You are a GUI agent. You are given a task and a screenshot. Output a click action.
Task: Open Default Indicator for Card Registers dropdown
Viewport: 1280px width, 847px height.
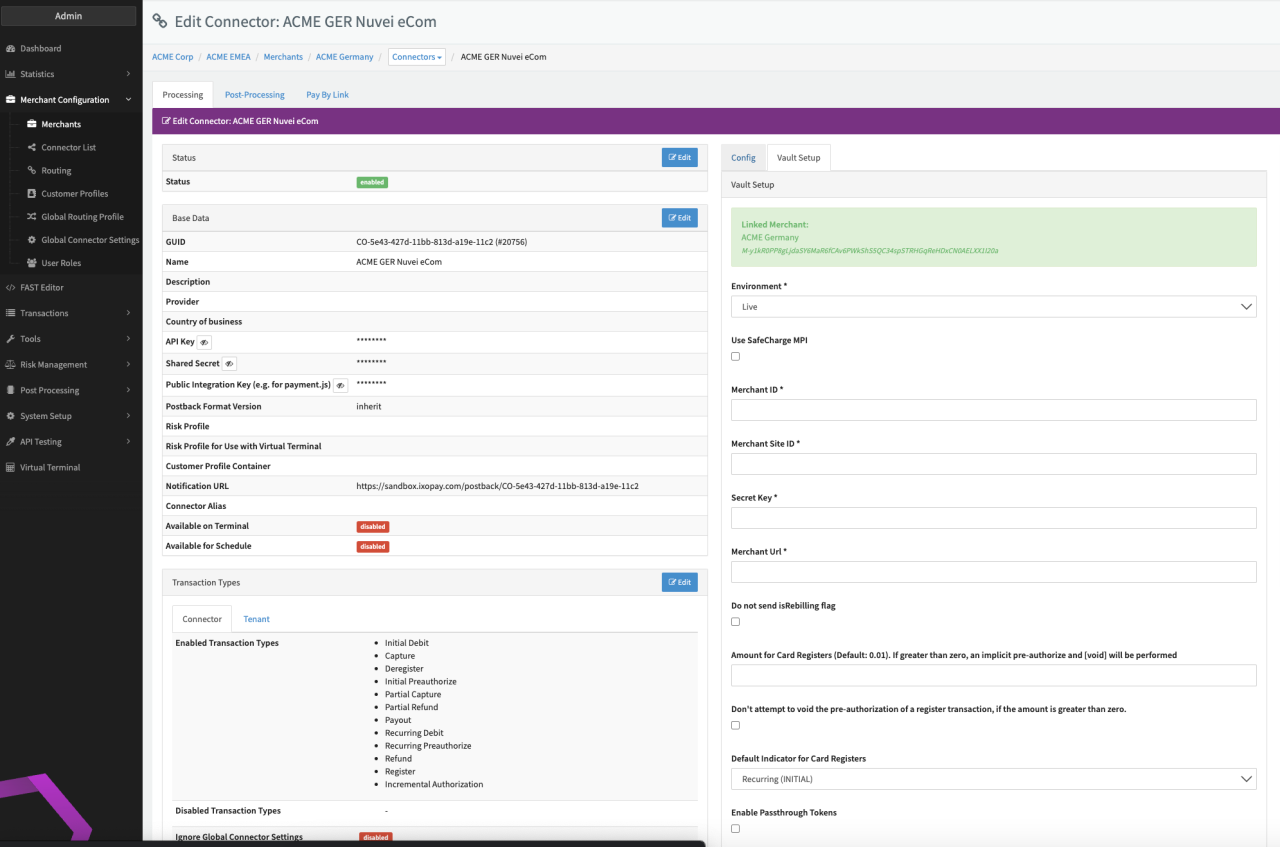click(x=993, y=779)
